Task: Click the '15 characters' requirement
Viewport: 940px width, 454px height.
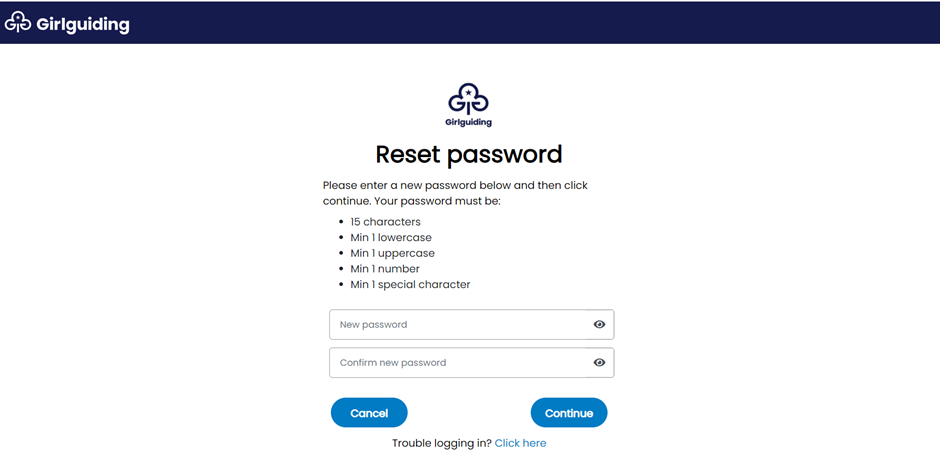Action: 385,222
